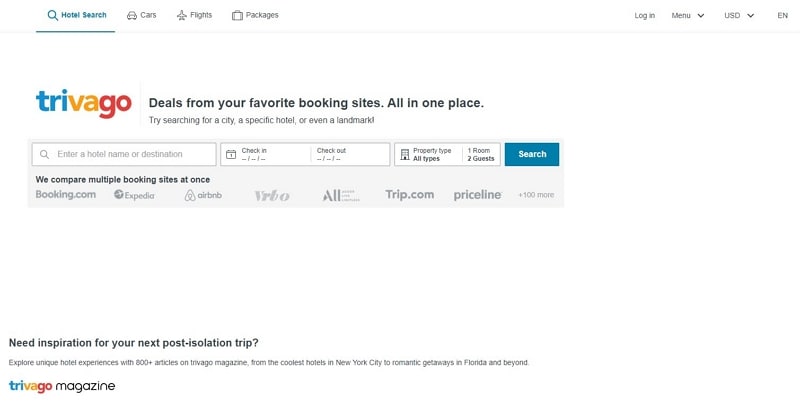Open the Menu dropdown
The image size is (800, 407).
[688, 16]
